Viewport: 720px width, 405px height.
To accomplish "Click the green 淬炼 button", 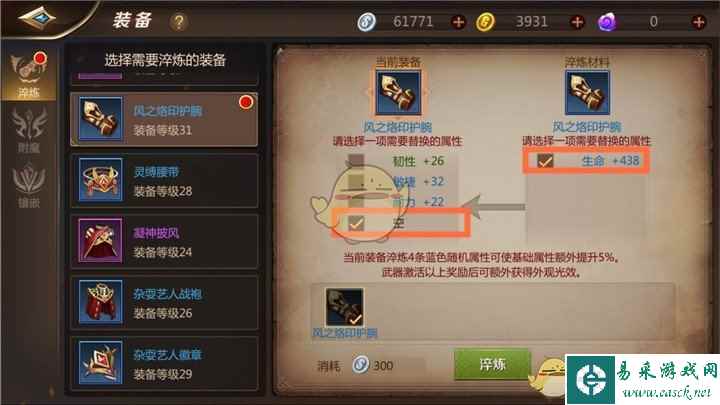I will tap(492, 365).
